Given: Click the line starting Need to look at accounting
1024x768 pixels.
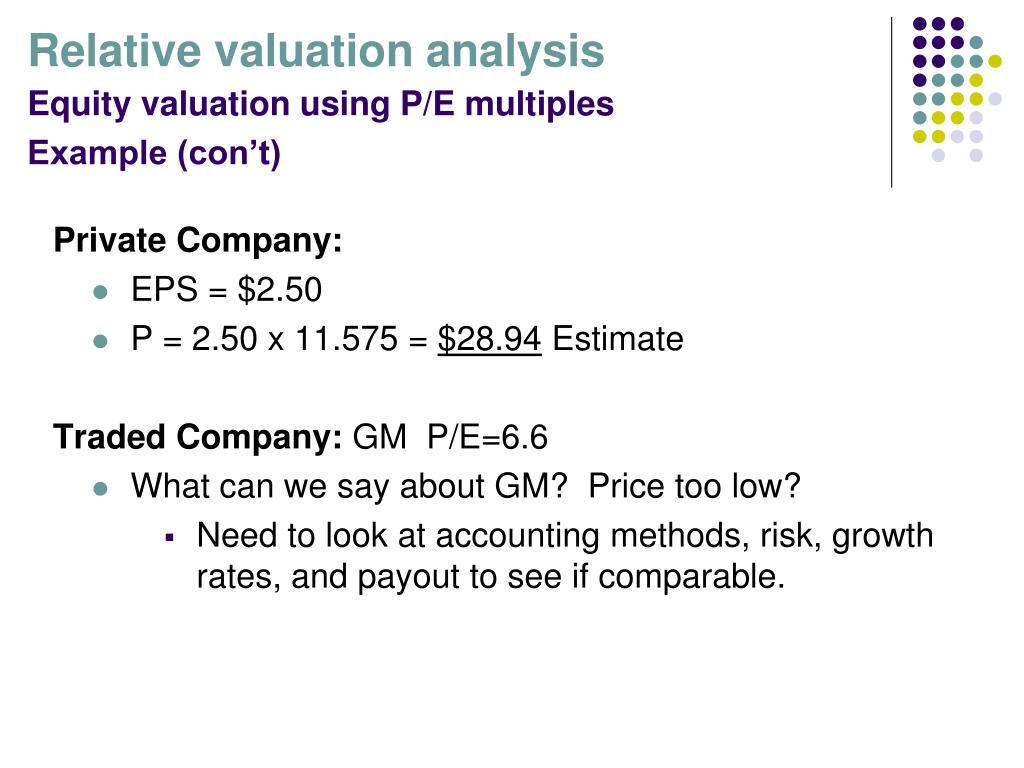Looking at the screenshot, I should (564, 536).
